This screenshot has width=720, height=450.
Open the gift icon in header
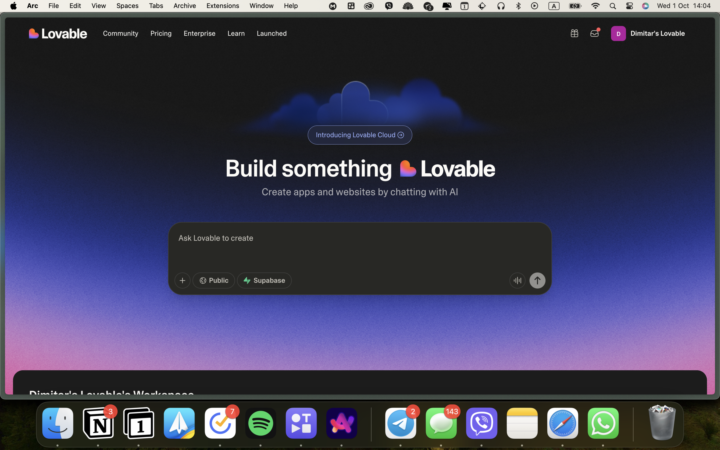tap(574, 33)
